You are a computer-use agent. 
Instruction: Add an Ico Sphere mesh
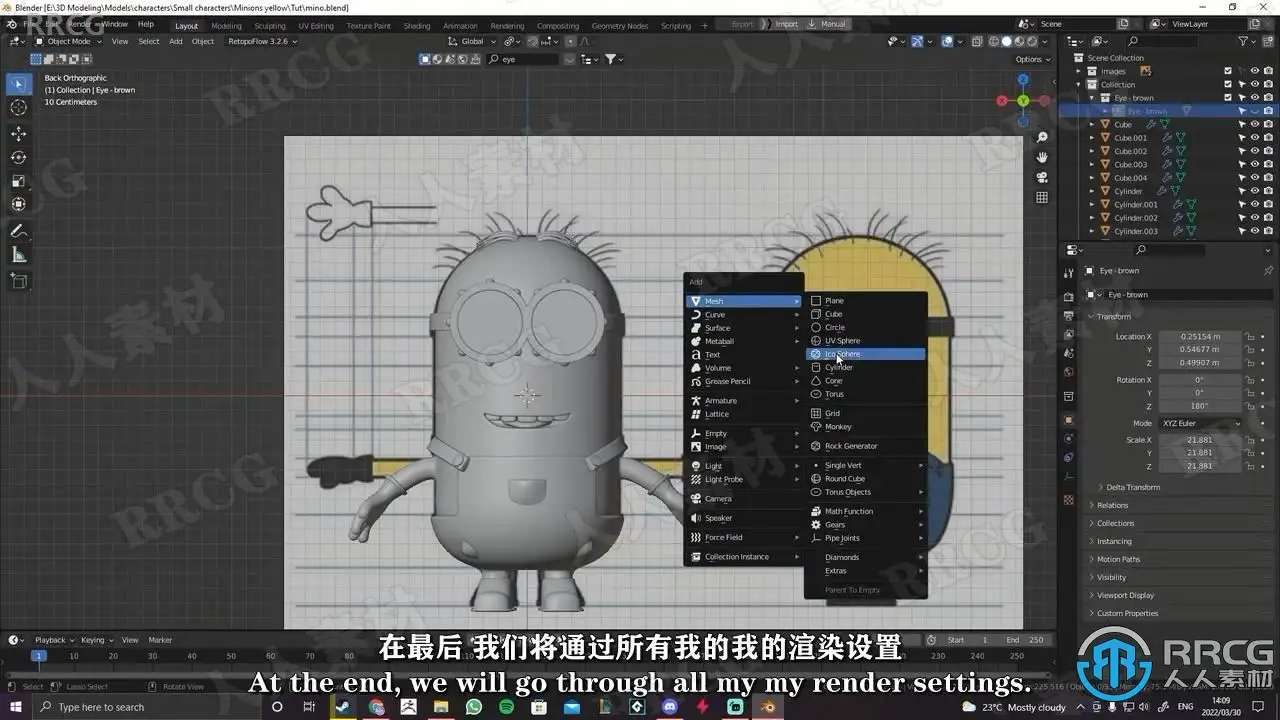point(866,354)
